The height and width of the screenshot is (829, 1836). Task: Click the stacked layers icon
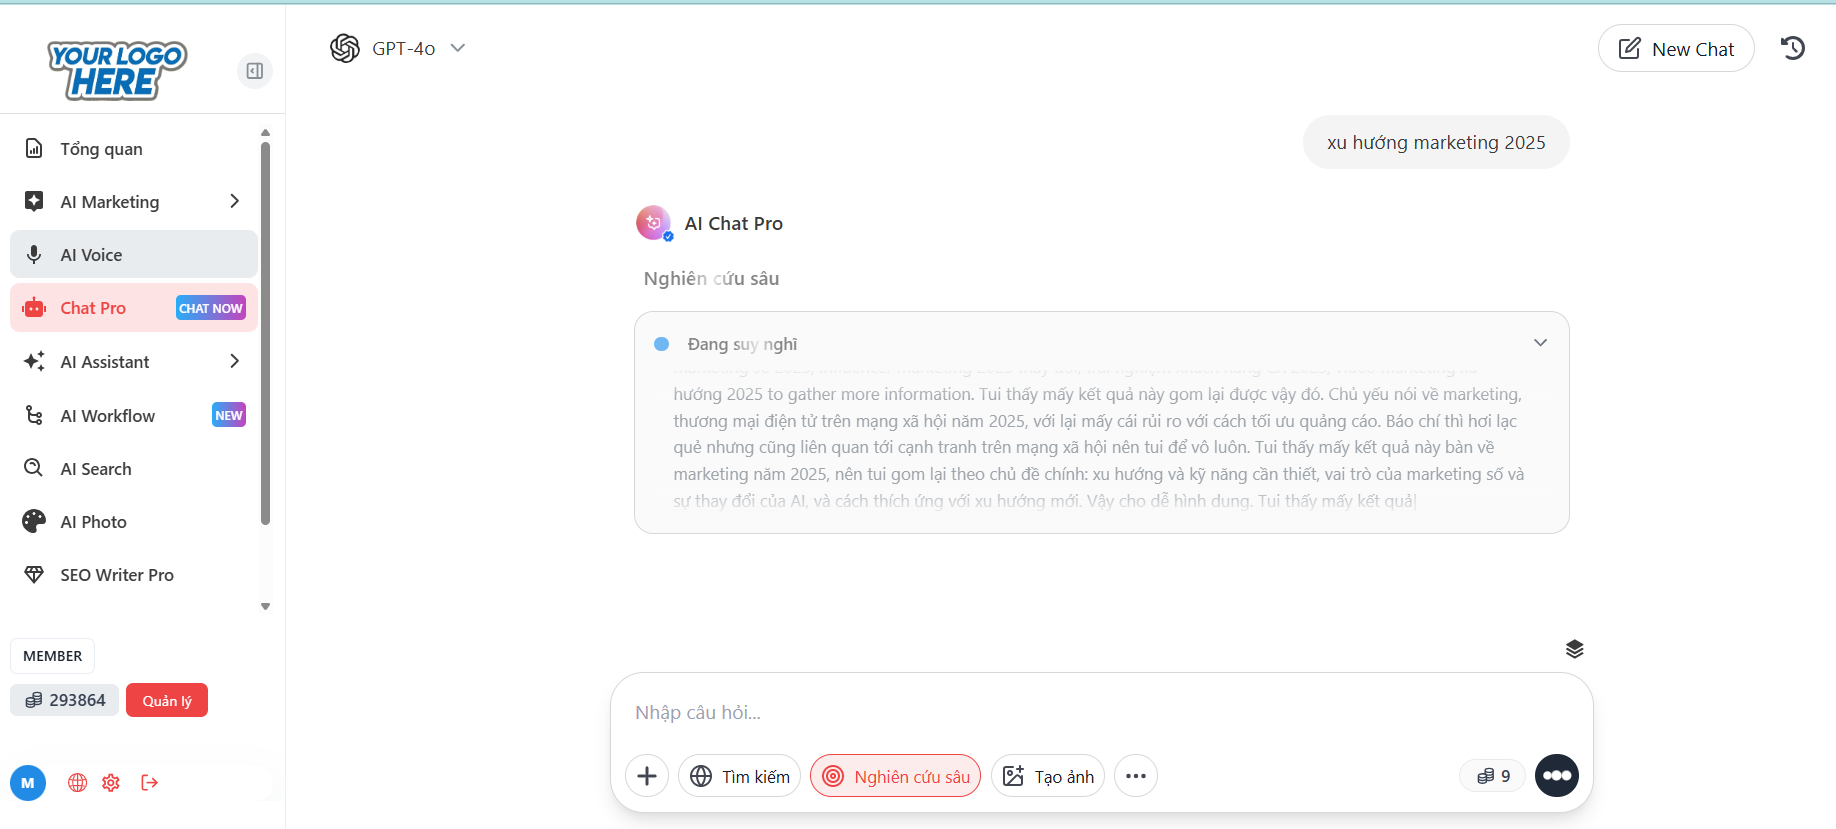tap(1574, 649)
